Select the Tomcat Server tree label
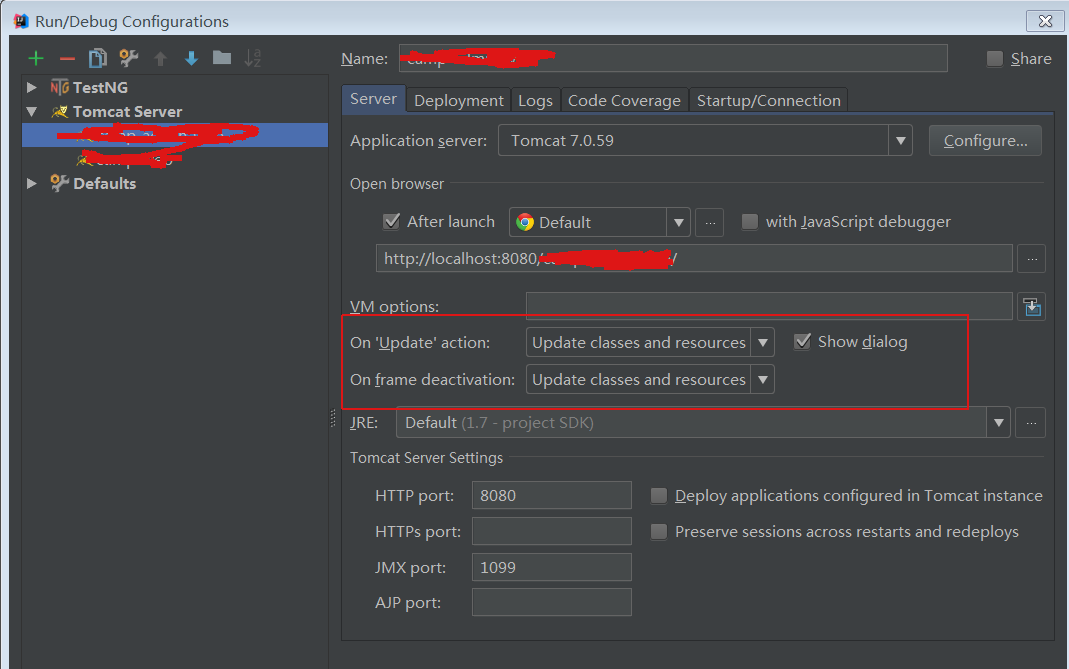The width and height of the screenshot is (1069, 669). tap(127, 111)
